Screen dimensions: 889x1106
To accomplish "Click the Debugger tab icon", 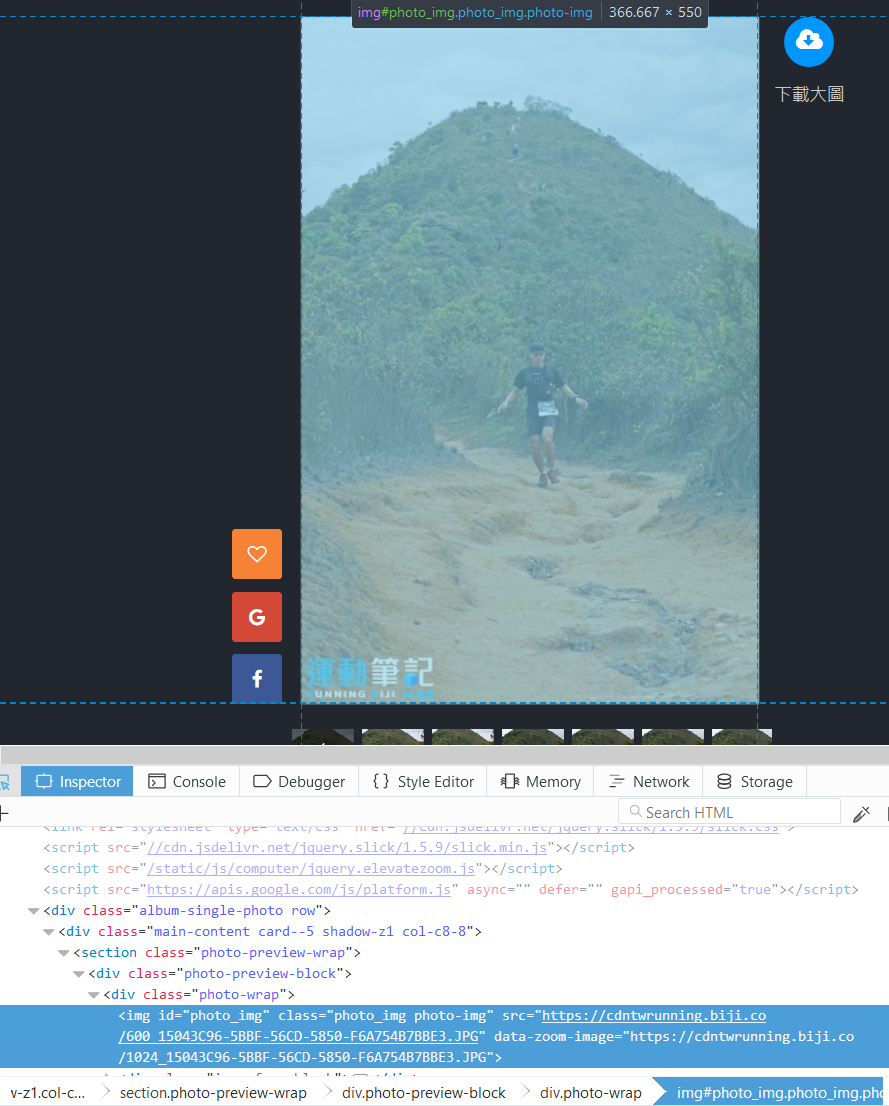I will pyautogui.click(x=262, y=782).
